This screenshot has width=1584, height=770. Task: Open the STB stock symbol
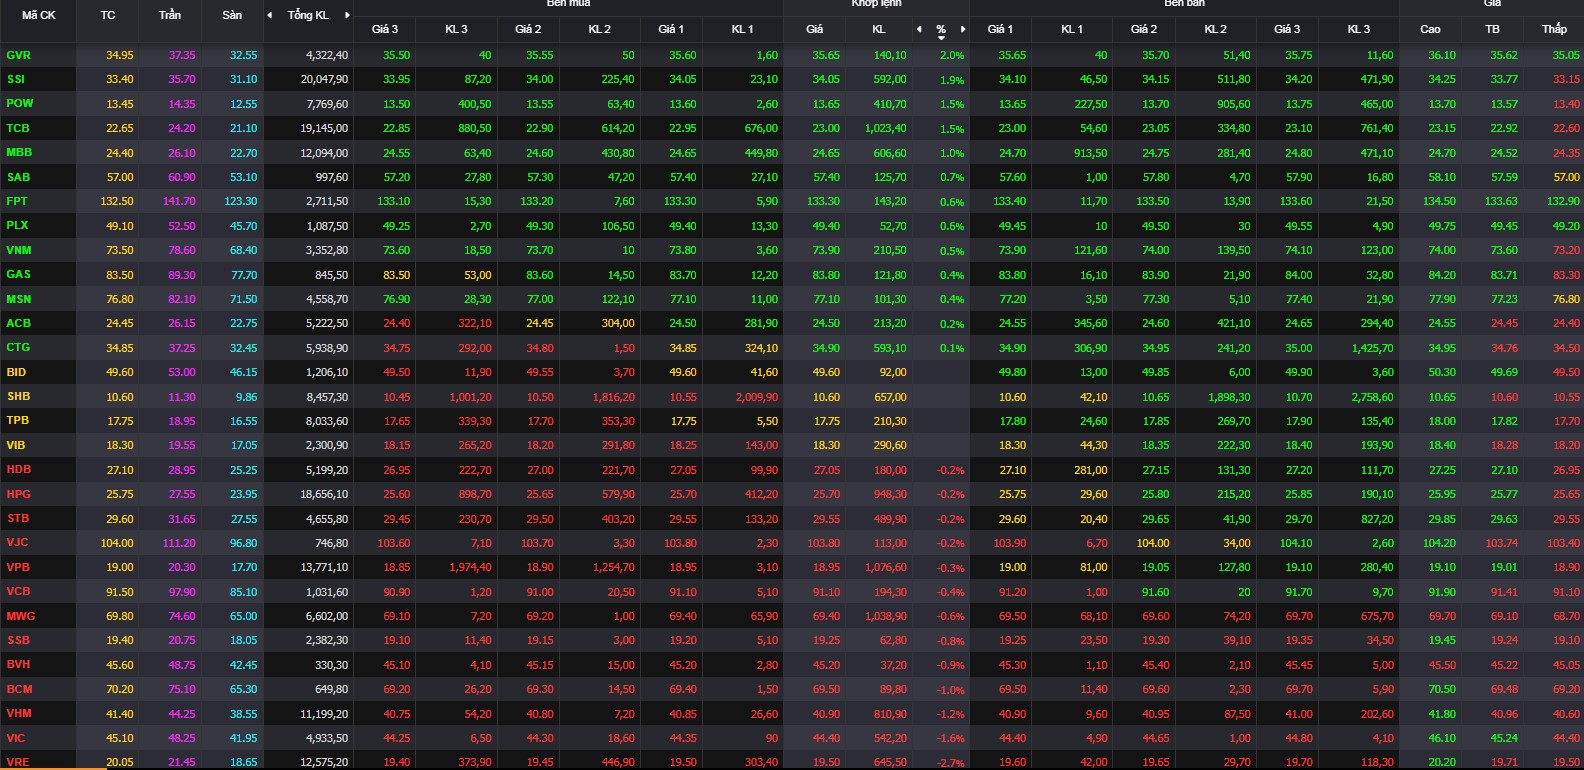click(x=18, y=518)
